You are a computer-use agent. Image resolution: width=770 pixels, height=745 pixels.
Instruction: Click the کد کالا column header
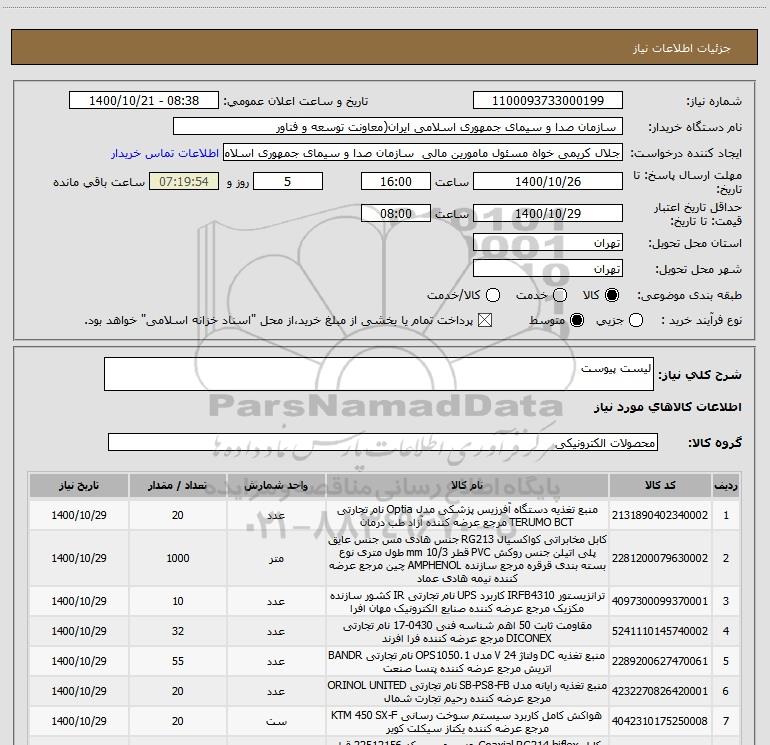(660, 486)
